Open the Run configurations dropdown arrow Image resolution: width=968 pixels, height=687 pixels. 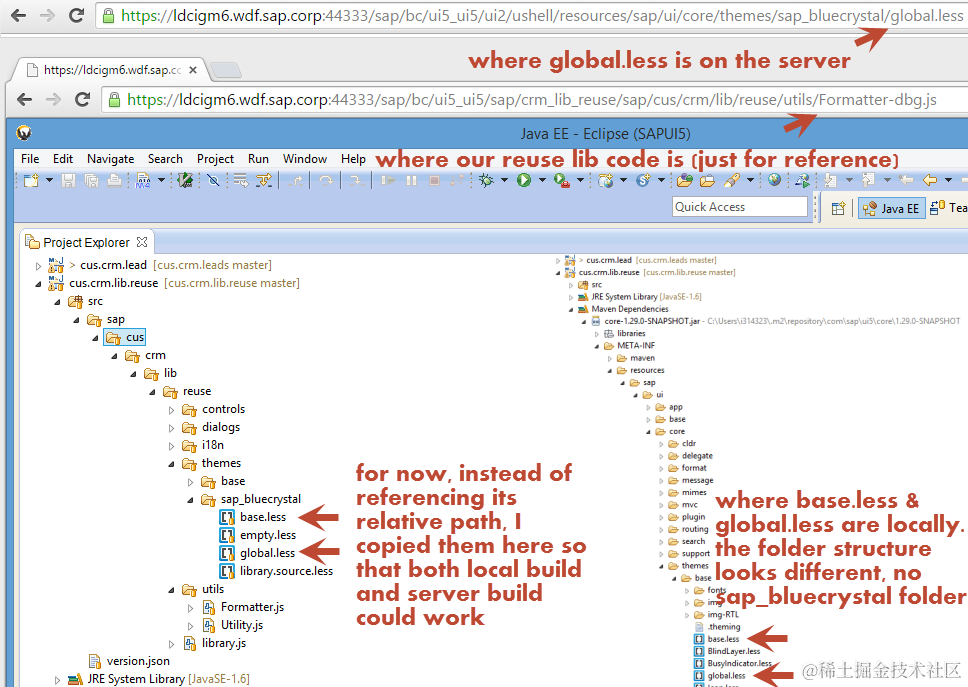point(542,180)
